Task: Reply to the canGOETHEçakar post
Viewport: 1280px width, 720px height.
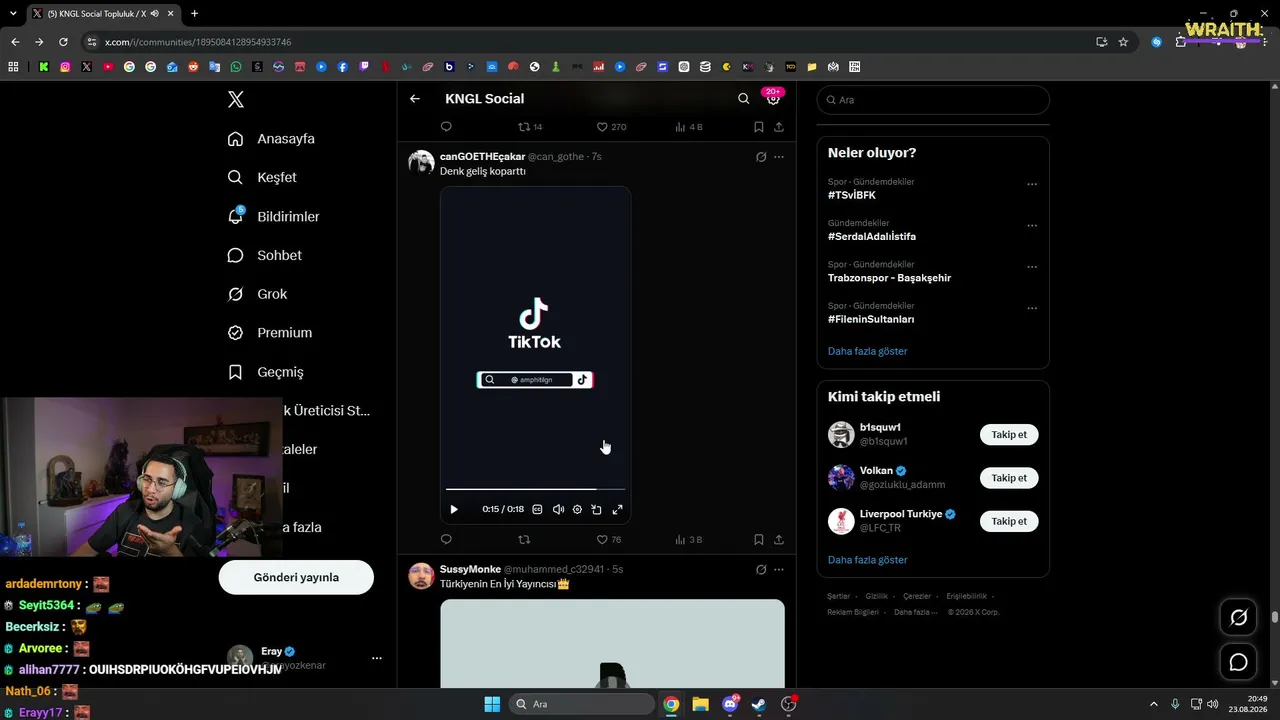Action: 446,539
